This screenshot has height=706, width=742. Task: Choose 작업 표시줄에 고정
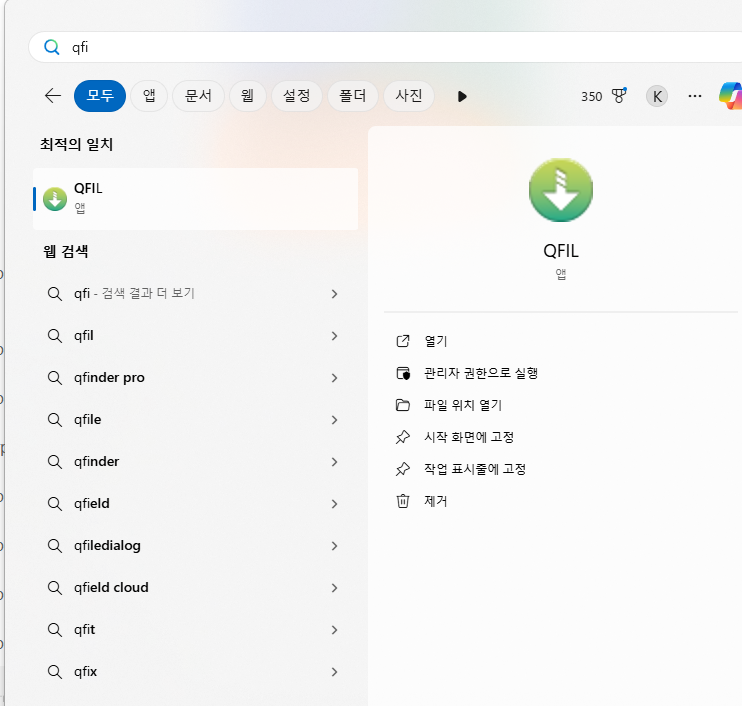pyautogui.click(x=475, y=469)
